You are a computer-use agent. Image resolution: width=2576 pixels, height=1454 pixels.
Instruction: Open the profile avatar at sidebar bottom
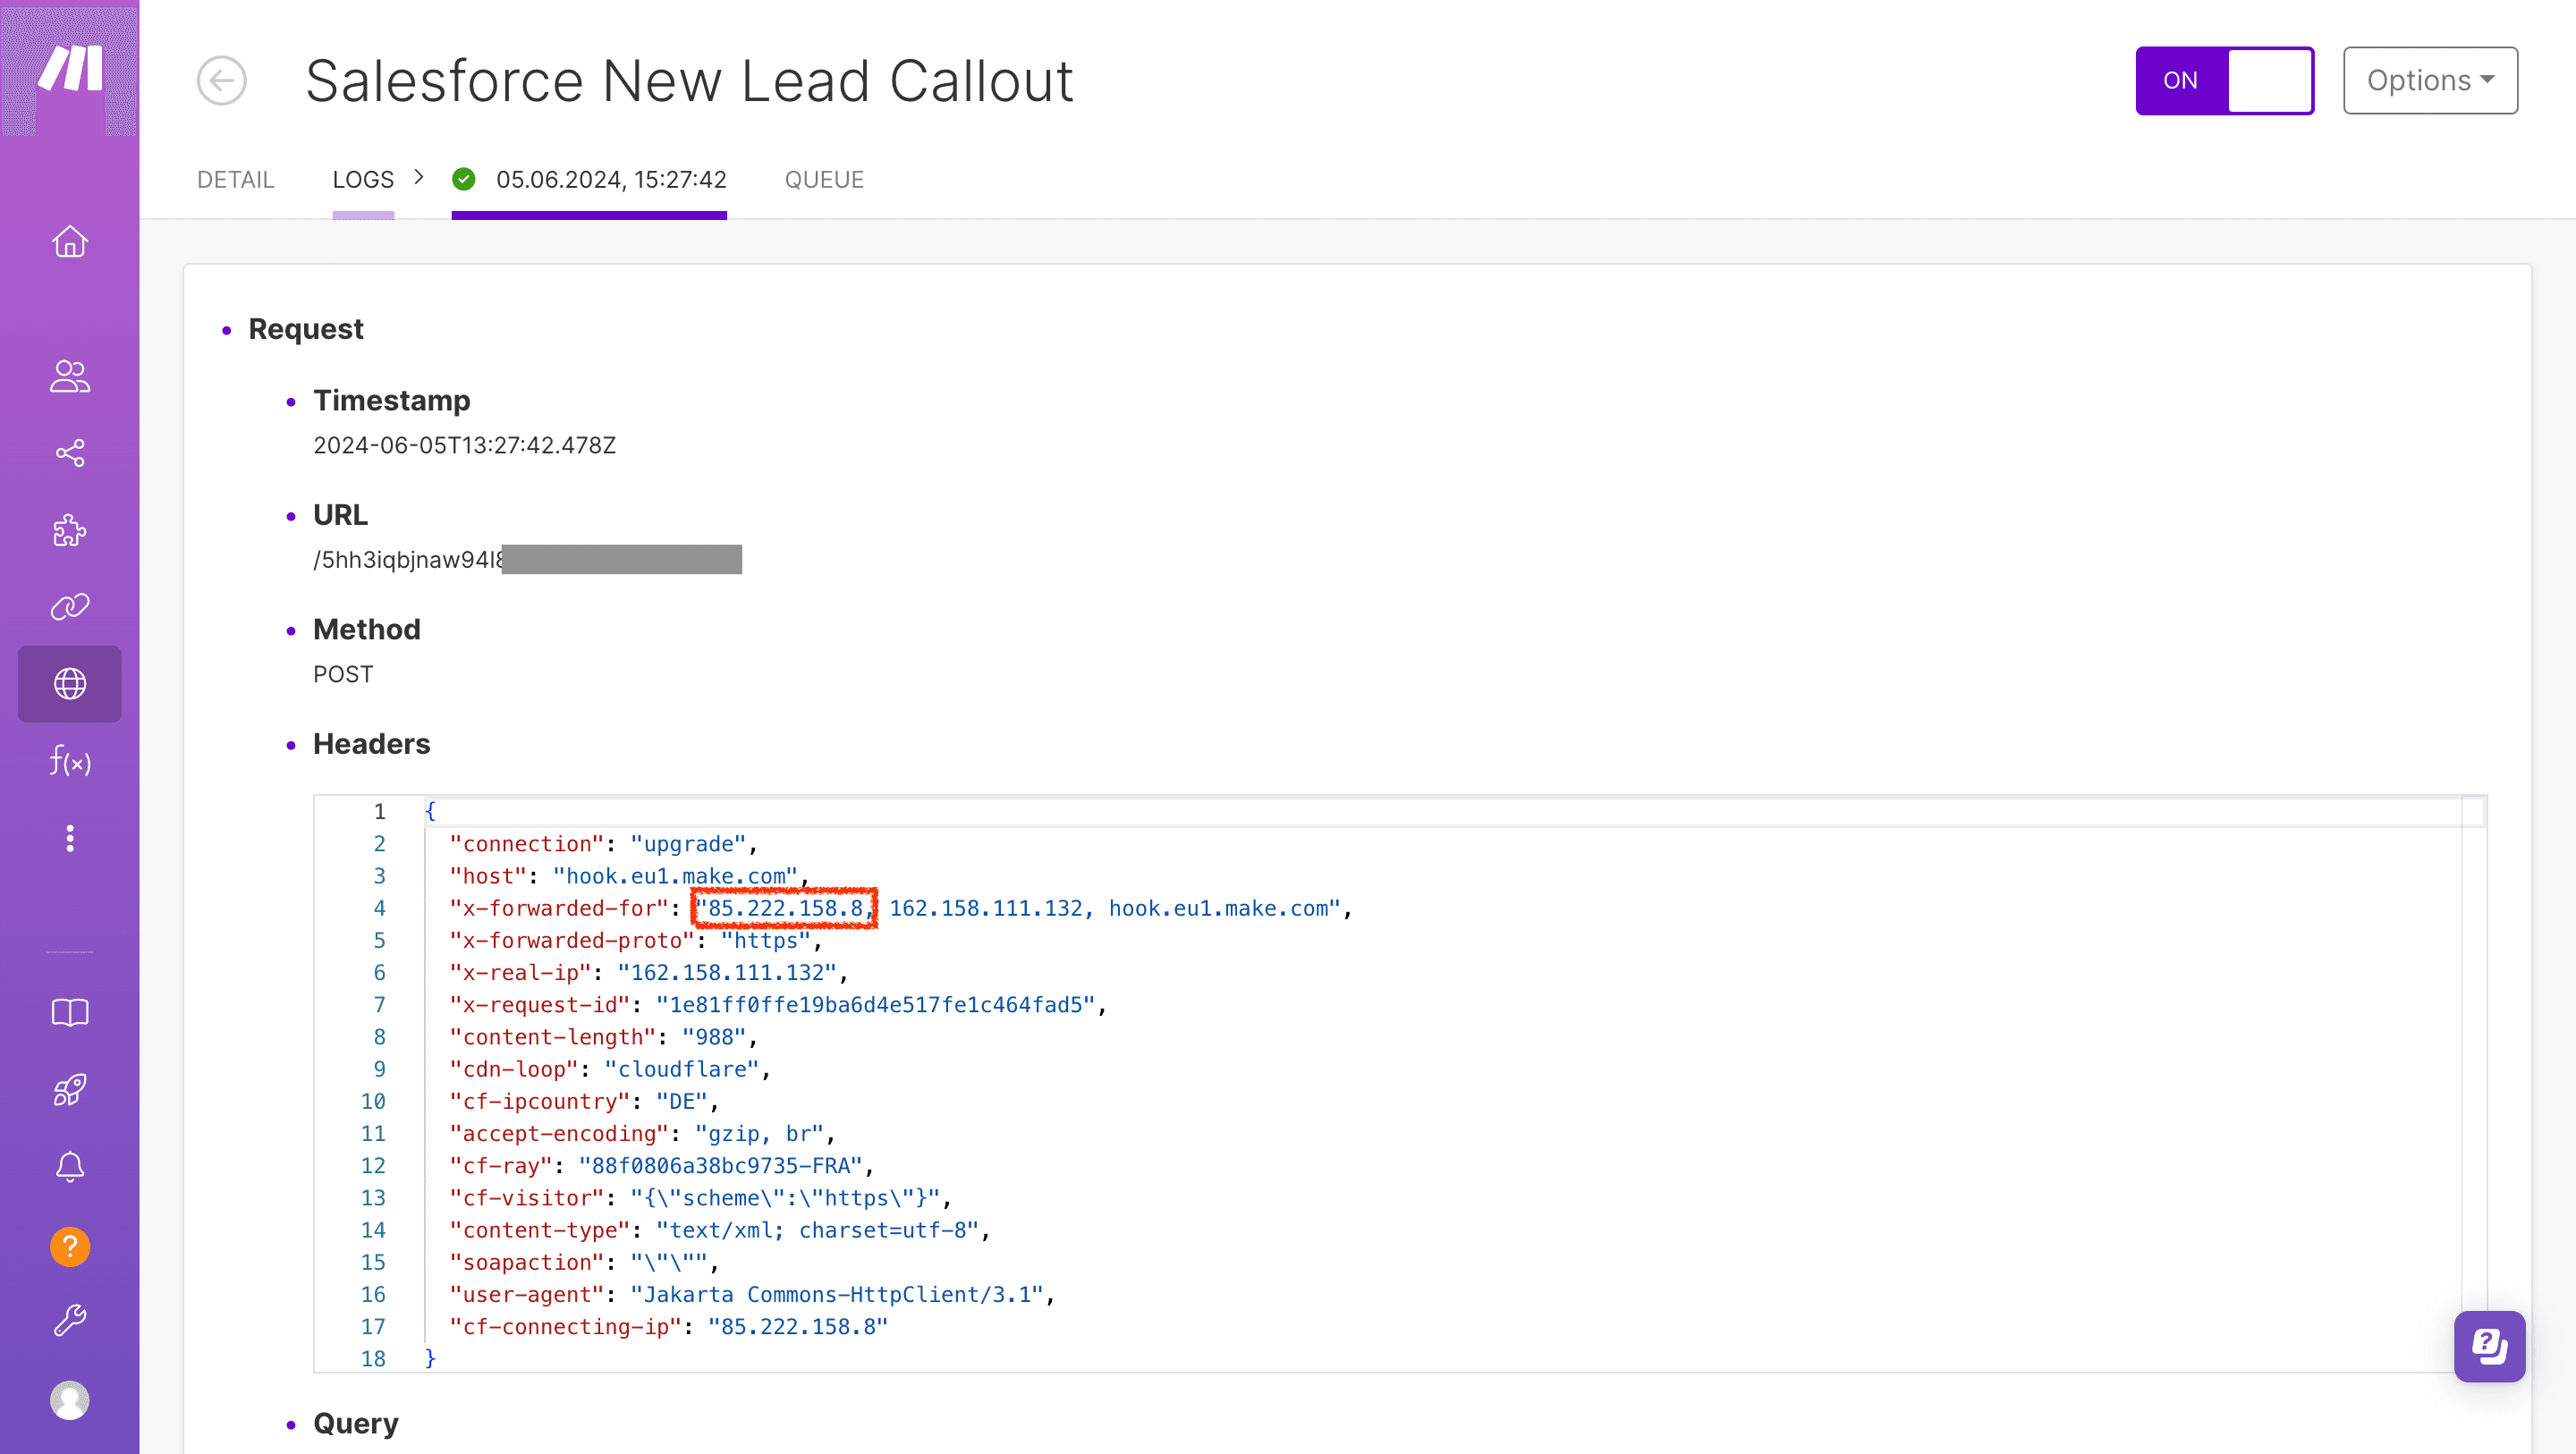point(69,1400)
